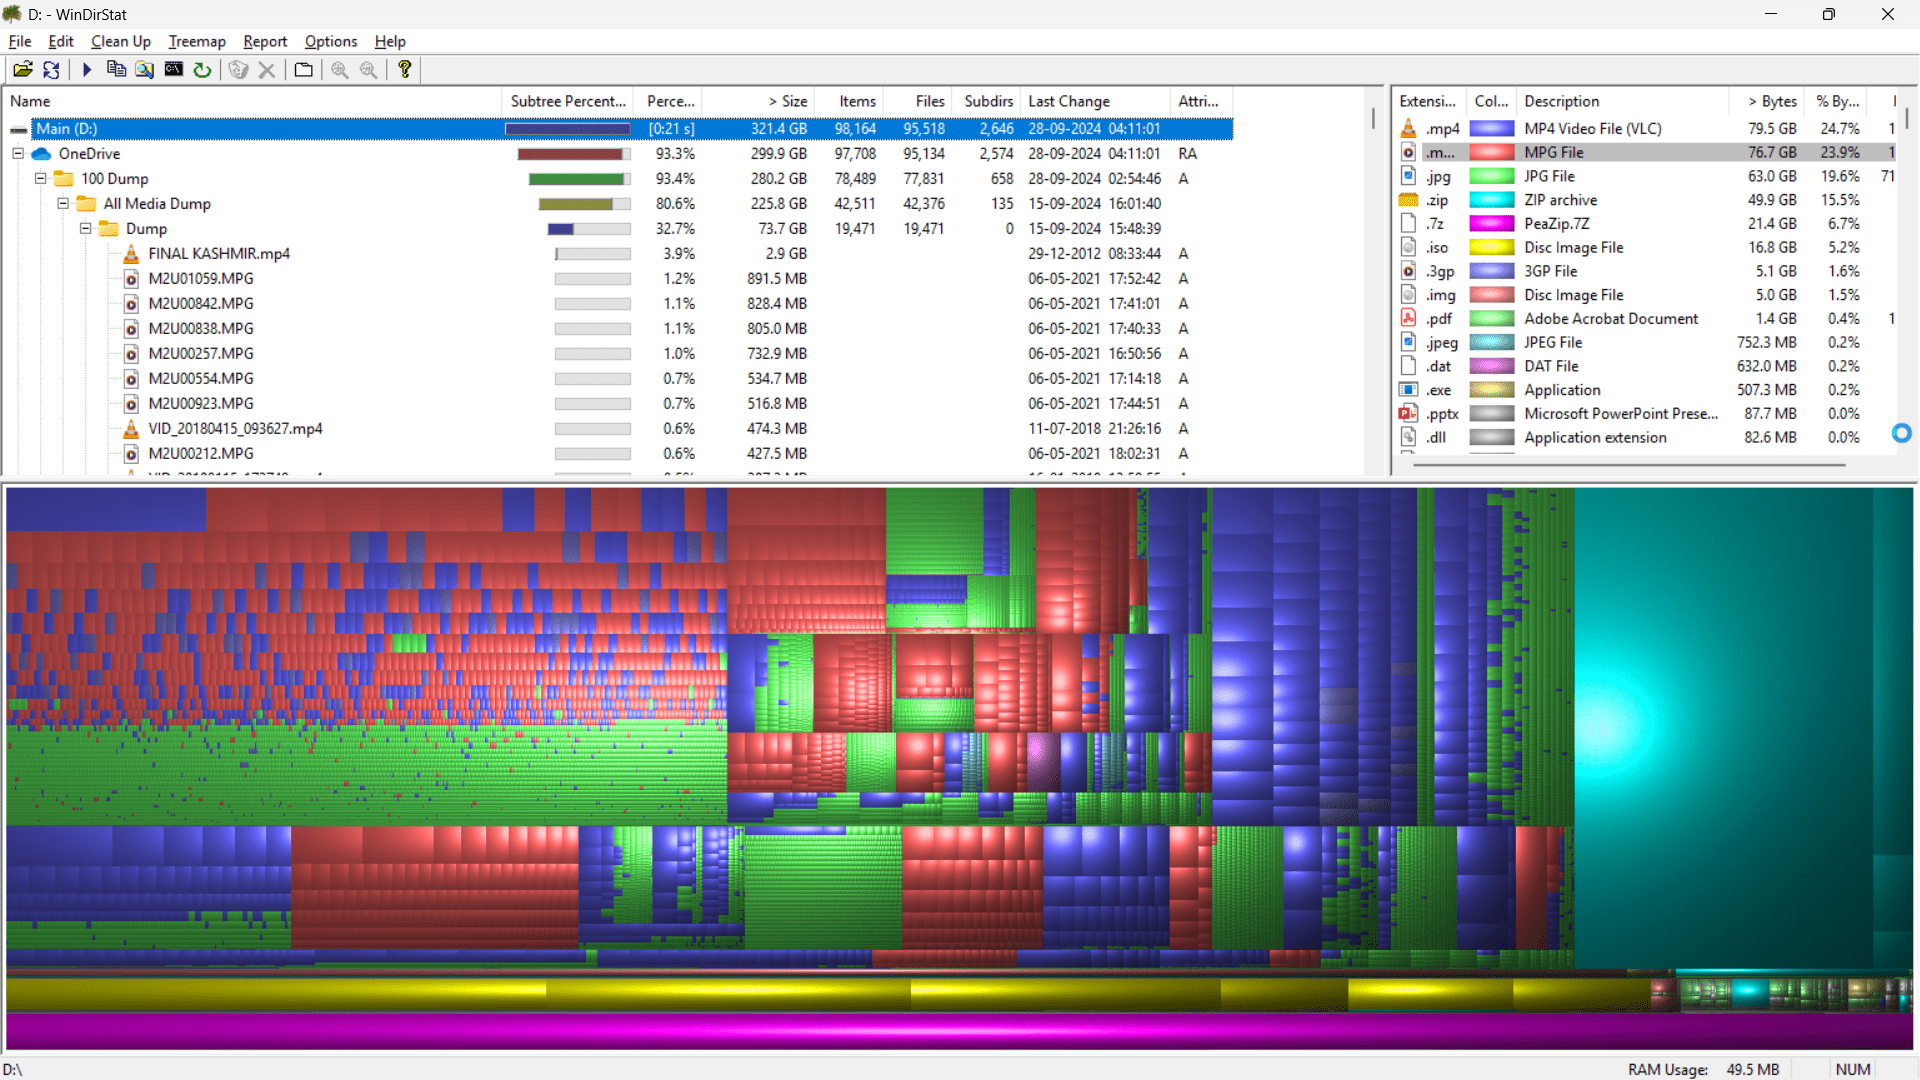Open the Clean Up menu
Image resolution: width=1920 pixels, height=1080 pixels.
click(x=121, y=41)
